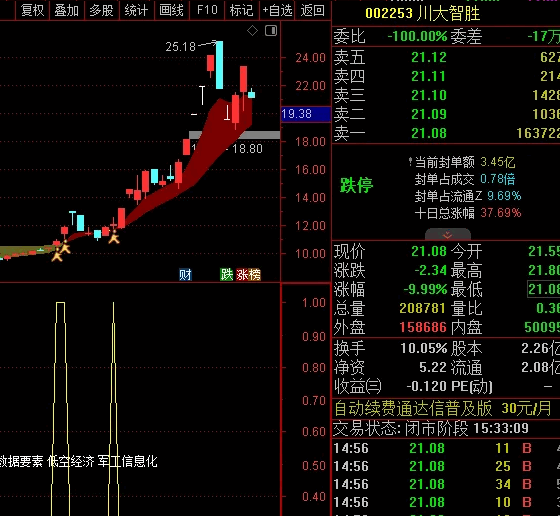The height and width of the screenshot is (516, 560).
Task: Click the 卖一 price 21.08
Action: tap(429, 133)
